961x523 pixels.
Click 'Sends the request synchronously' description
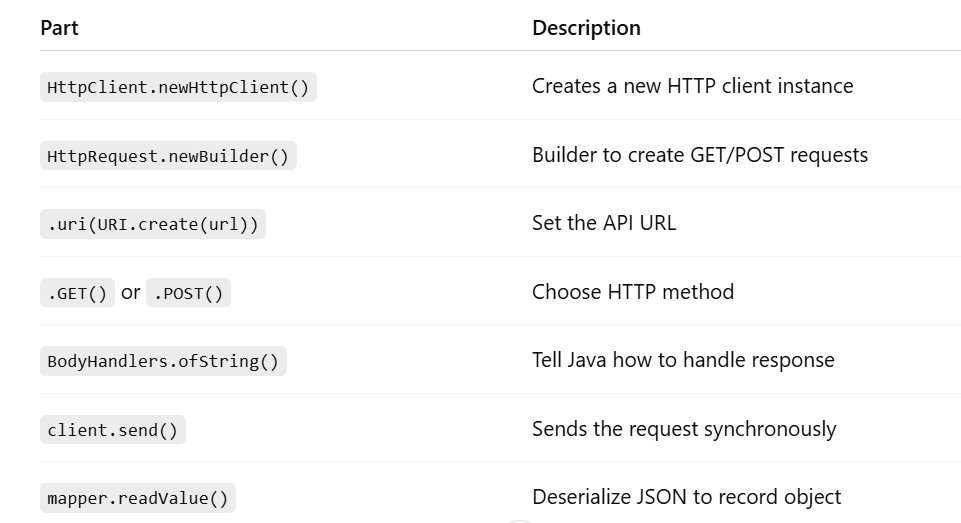pyautogui.click(x=684, y=429)
